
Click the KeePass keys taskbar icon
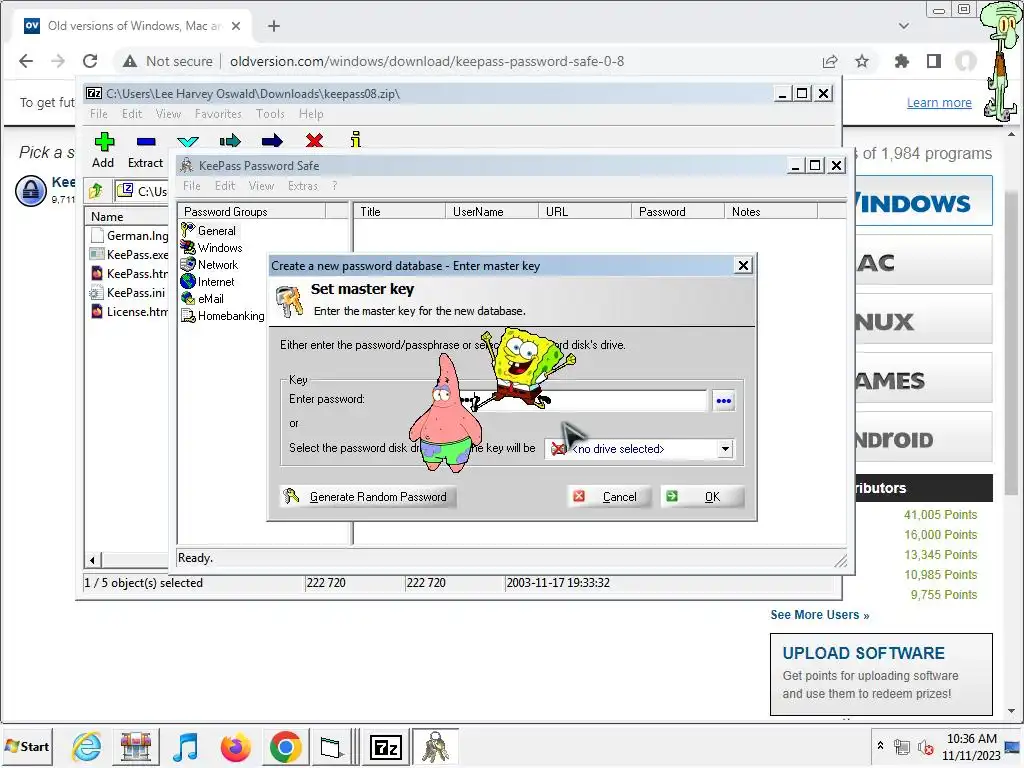436,747
